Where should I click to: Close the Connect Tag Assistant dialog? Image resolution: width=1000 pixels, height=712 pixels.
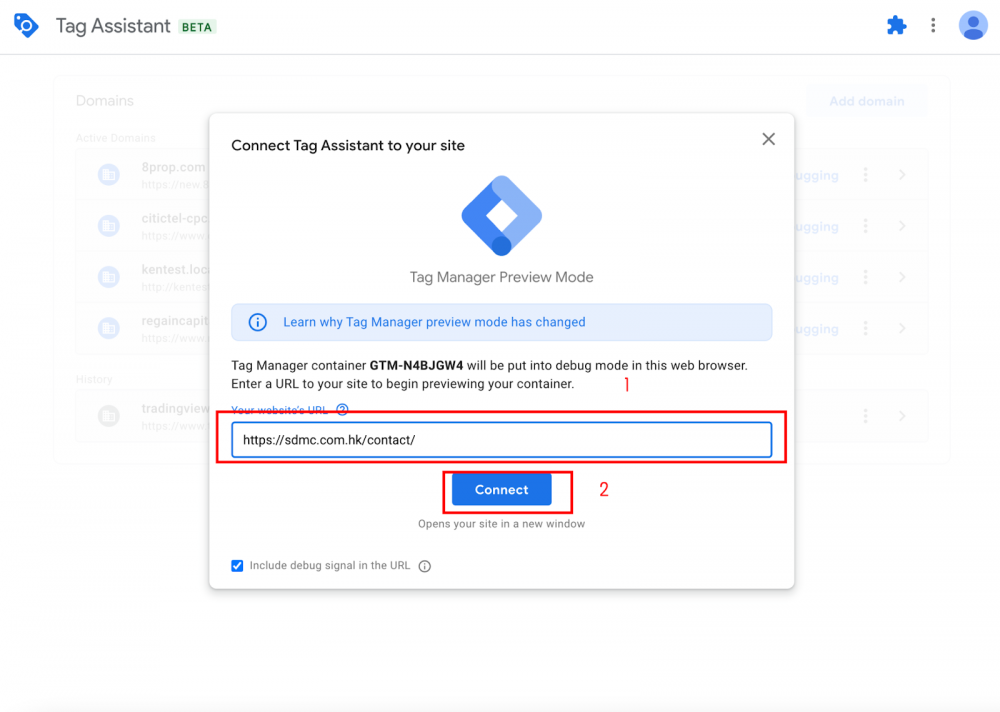pyautogui.click(x=768, y=139)
